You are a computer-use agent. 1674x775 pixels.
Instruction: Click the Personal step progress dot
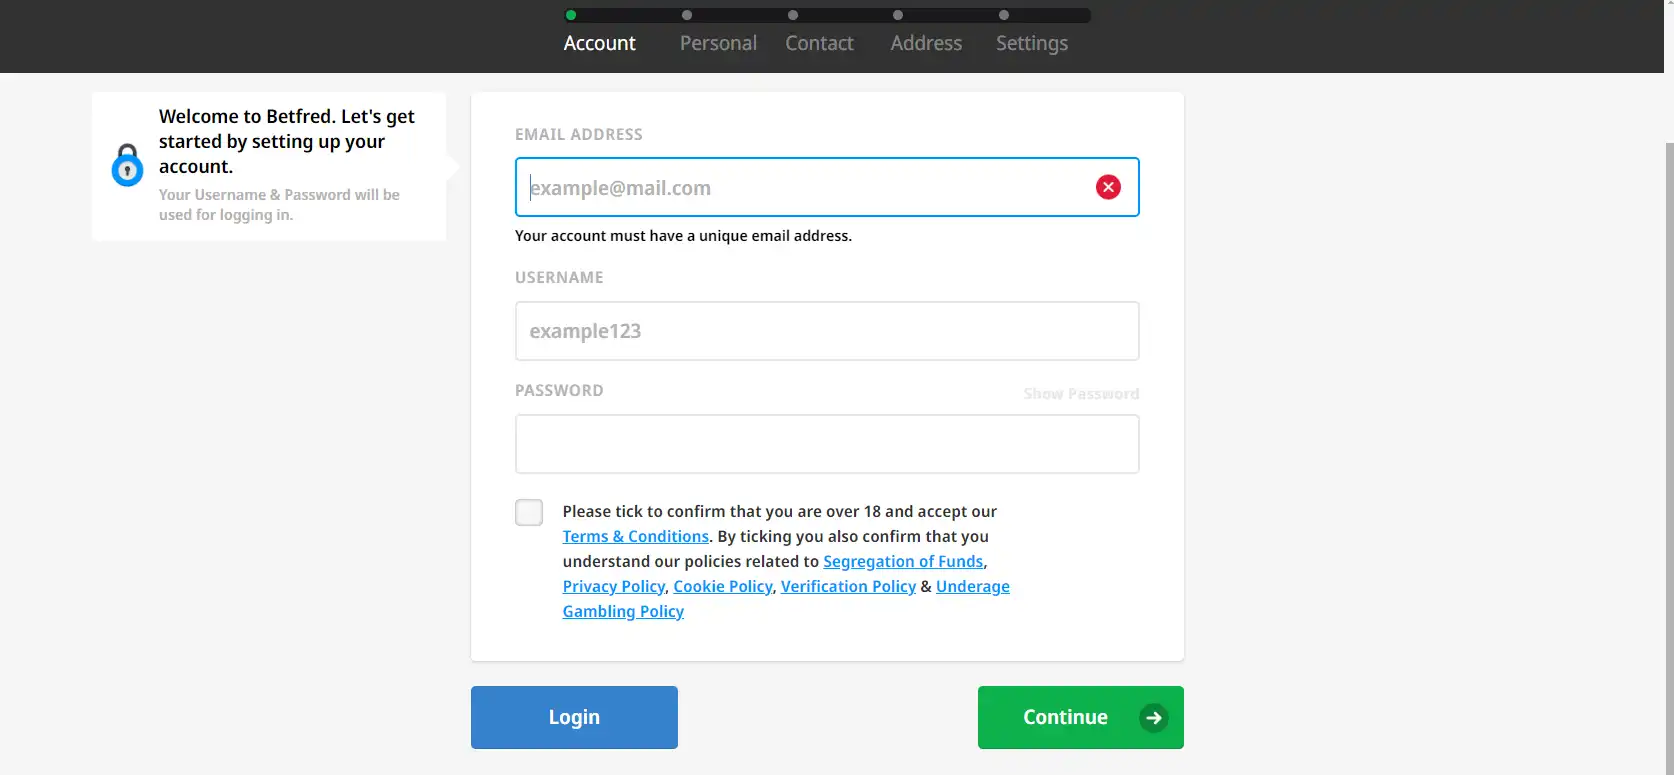[x=687, y=15]
